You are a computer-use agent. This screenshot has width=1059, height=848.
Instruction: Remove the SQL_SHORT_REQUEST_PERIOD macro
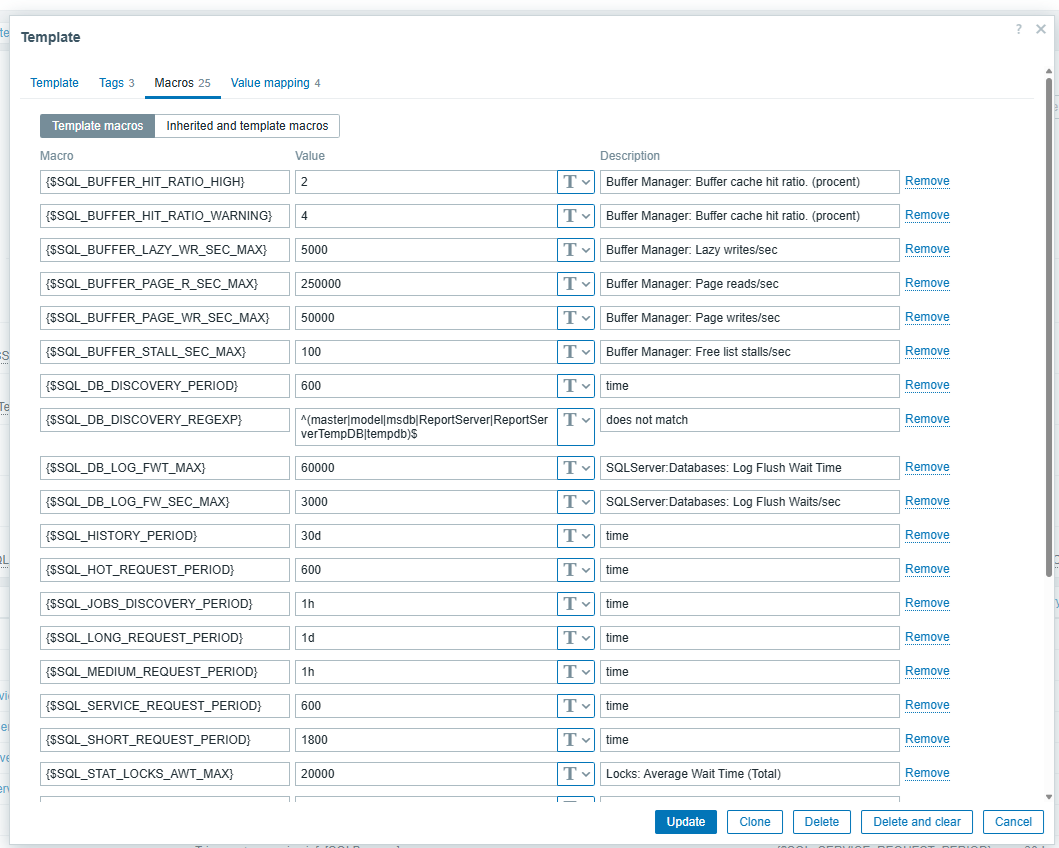pyautogui.click(x=927, y=739)
